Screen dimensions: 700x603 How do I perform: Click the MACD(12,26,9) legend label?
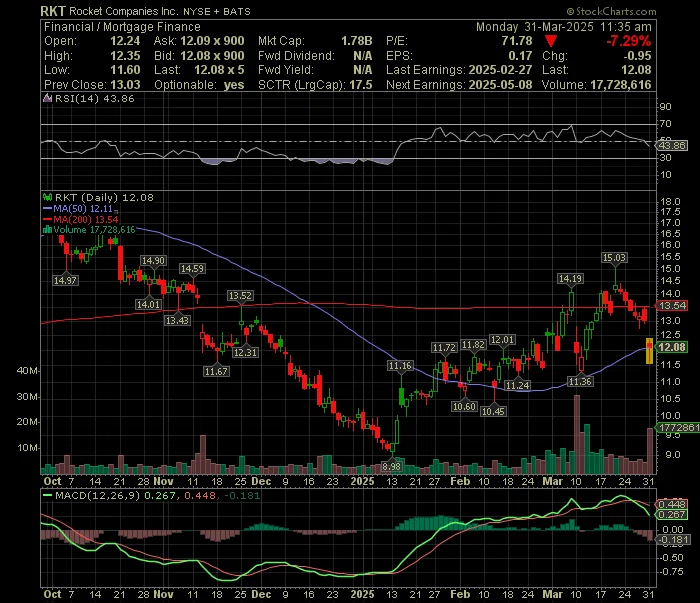pos(98,495)
